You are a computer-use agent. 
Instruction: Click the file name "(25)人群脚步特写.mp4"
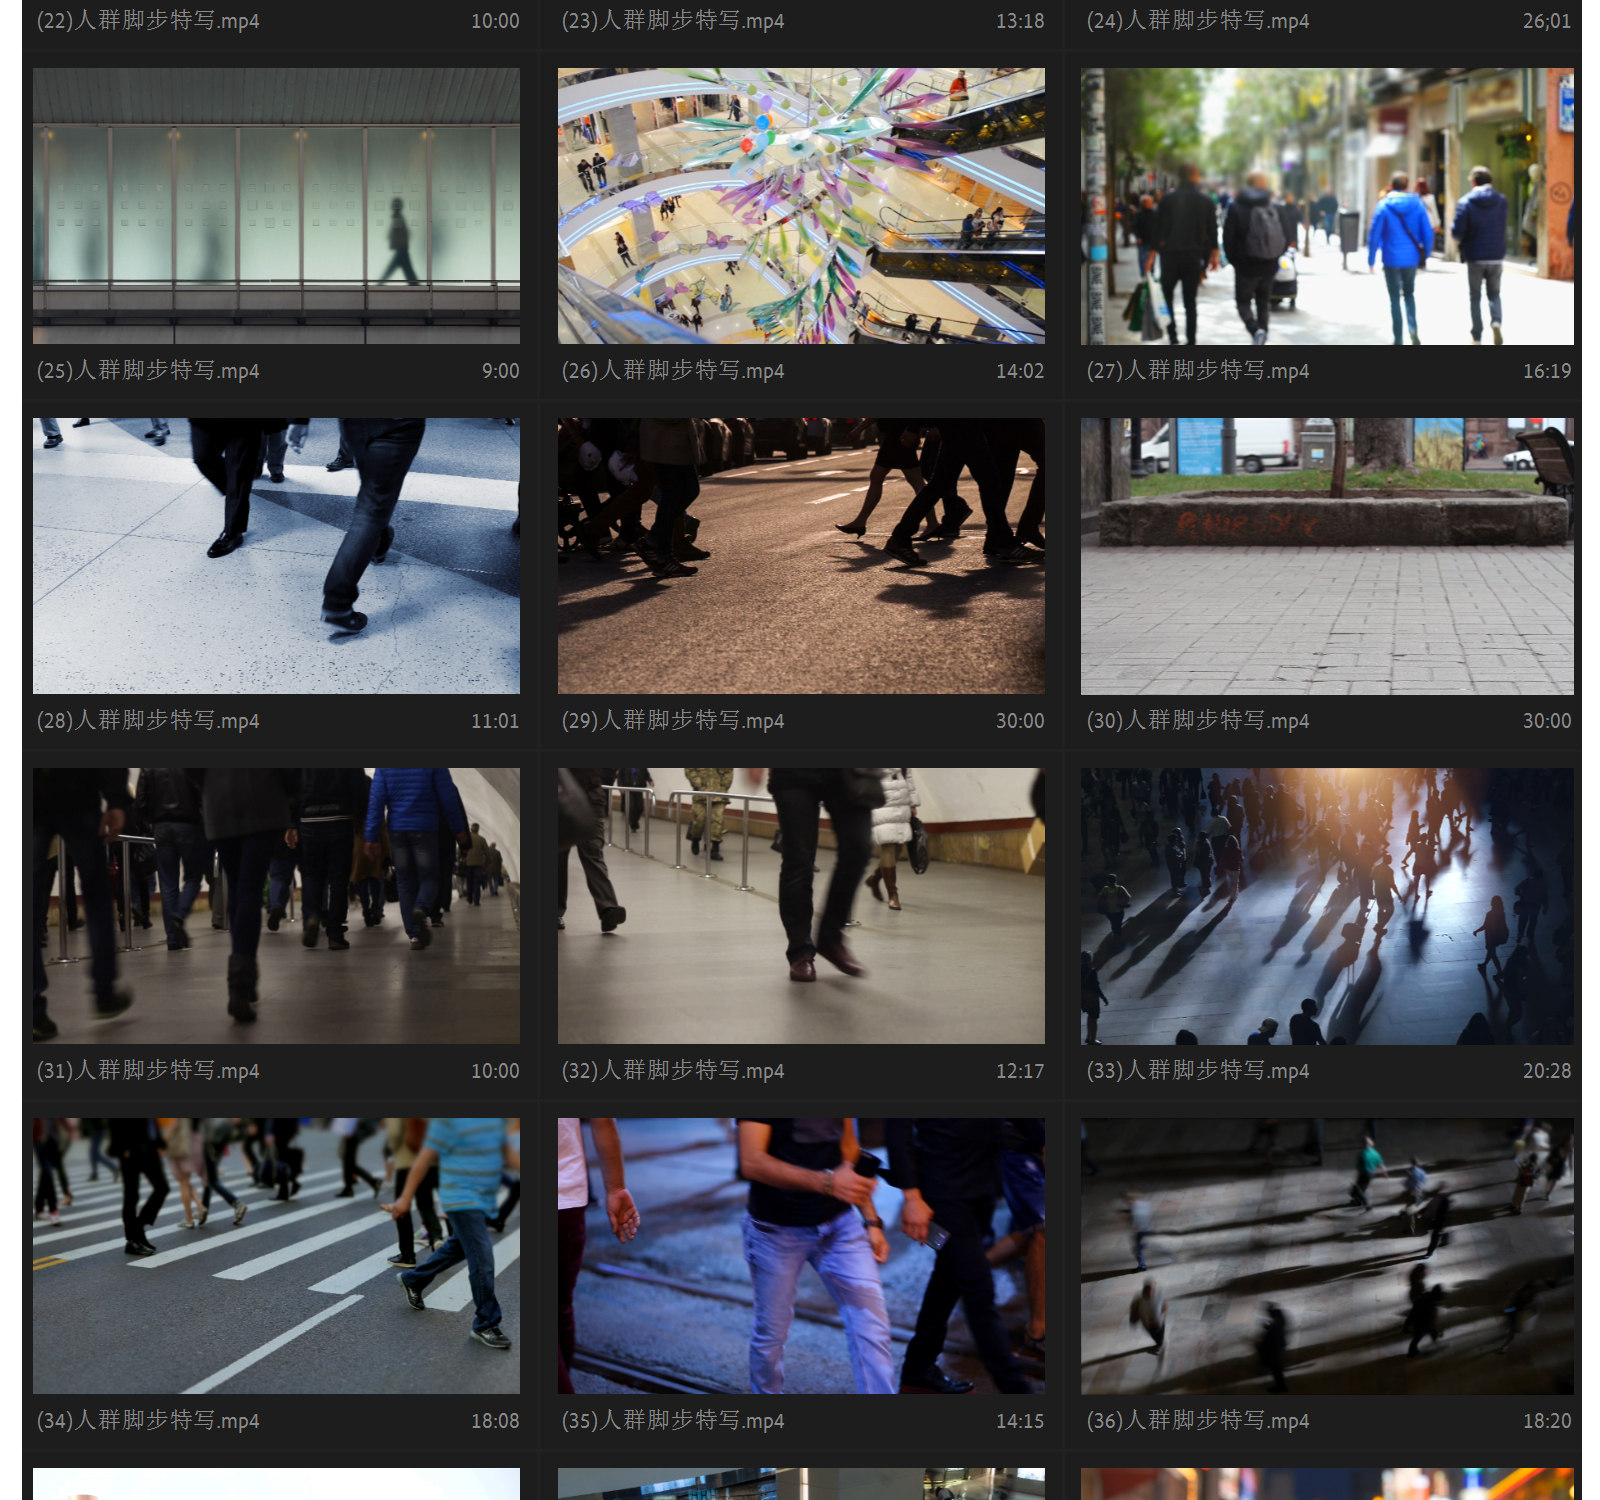pyautogui.click(x=148, y=371)
